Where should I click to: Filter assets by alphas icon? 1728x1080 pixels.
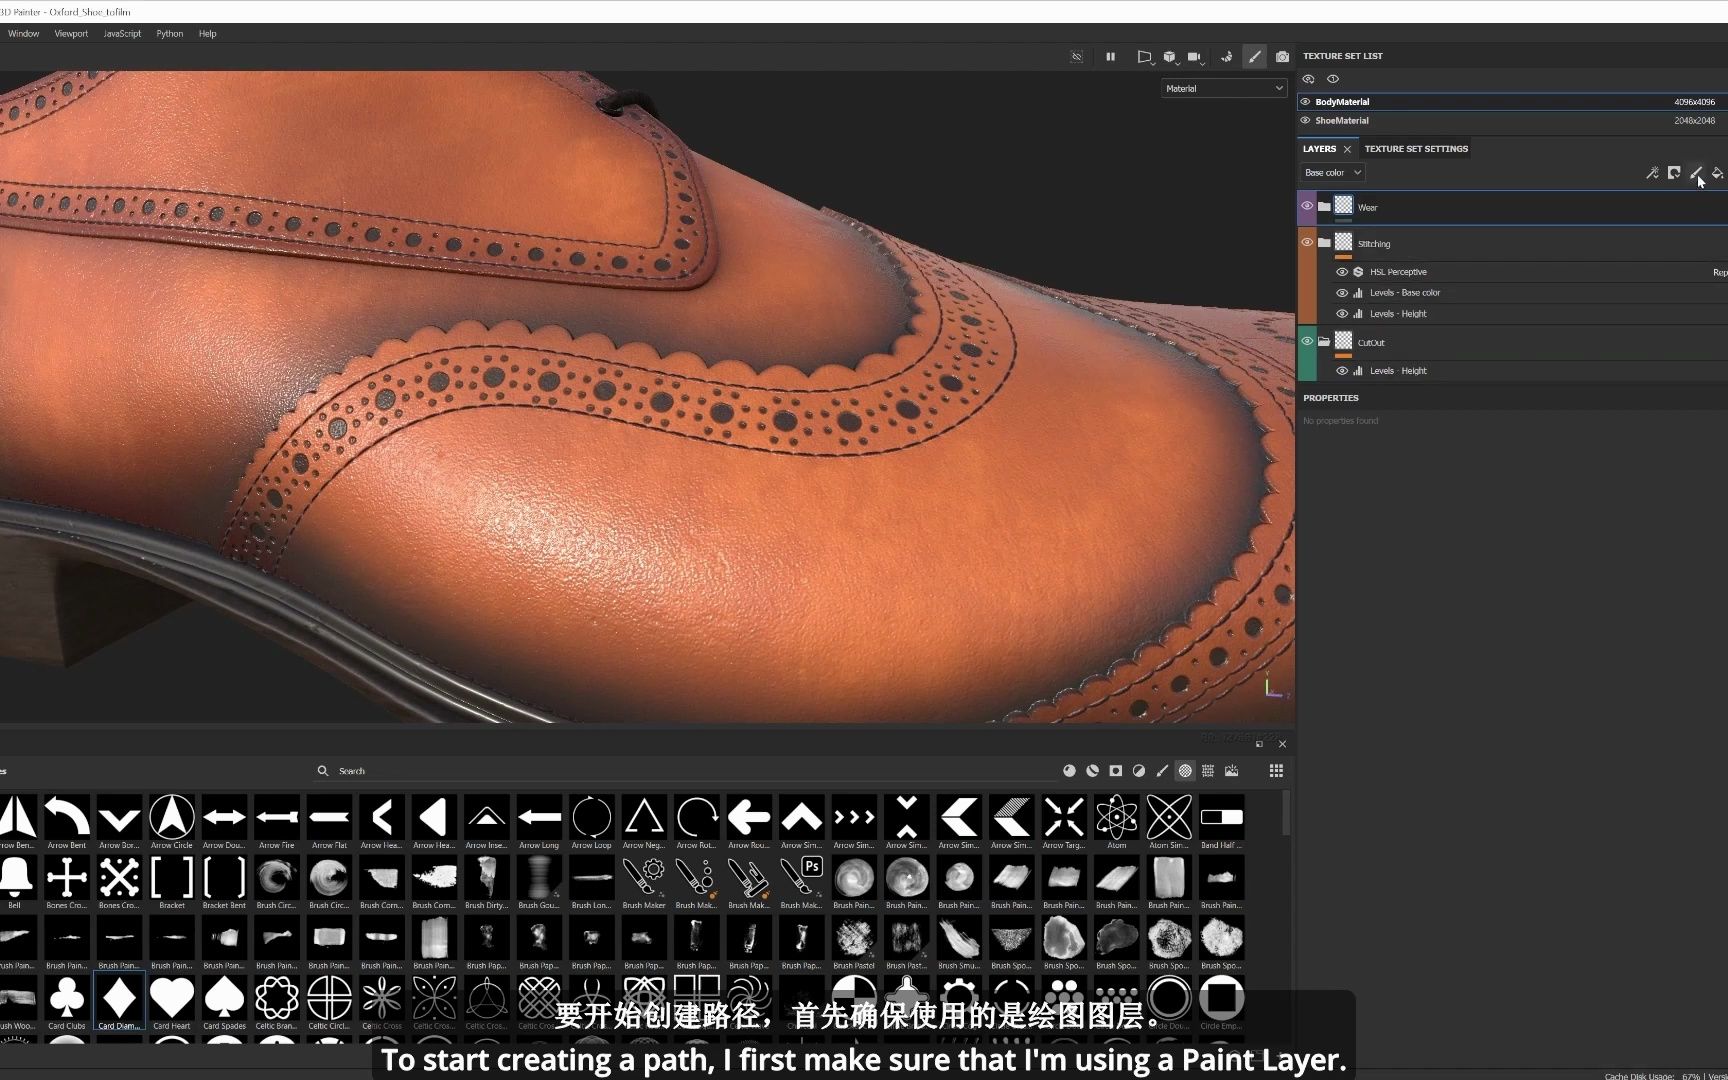coord(1185,771)
